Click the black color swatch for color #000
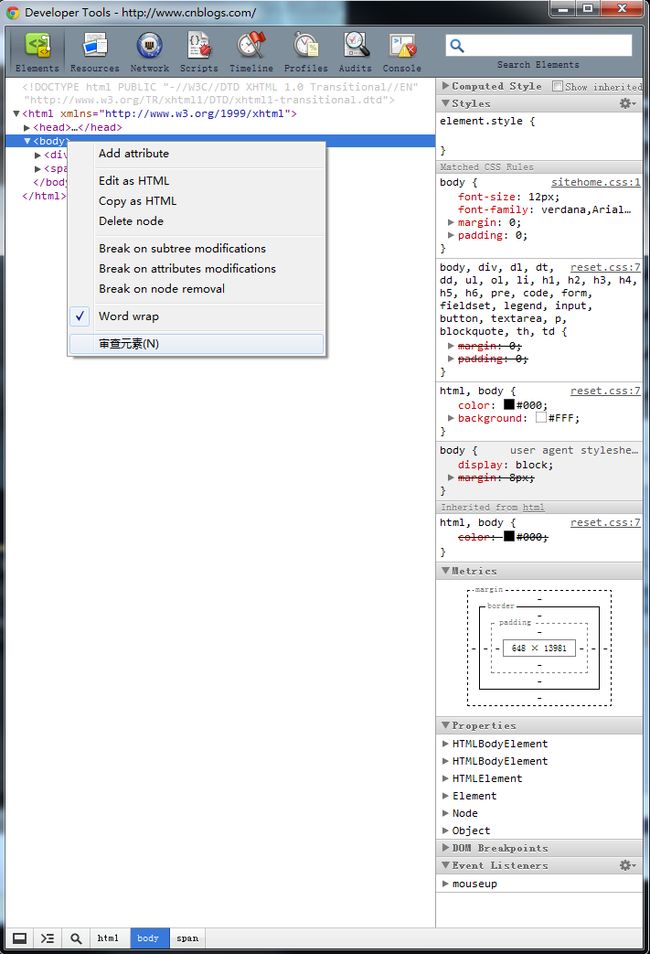 coord(509,405)
